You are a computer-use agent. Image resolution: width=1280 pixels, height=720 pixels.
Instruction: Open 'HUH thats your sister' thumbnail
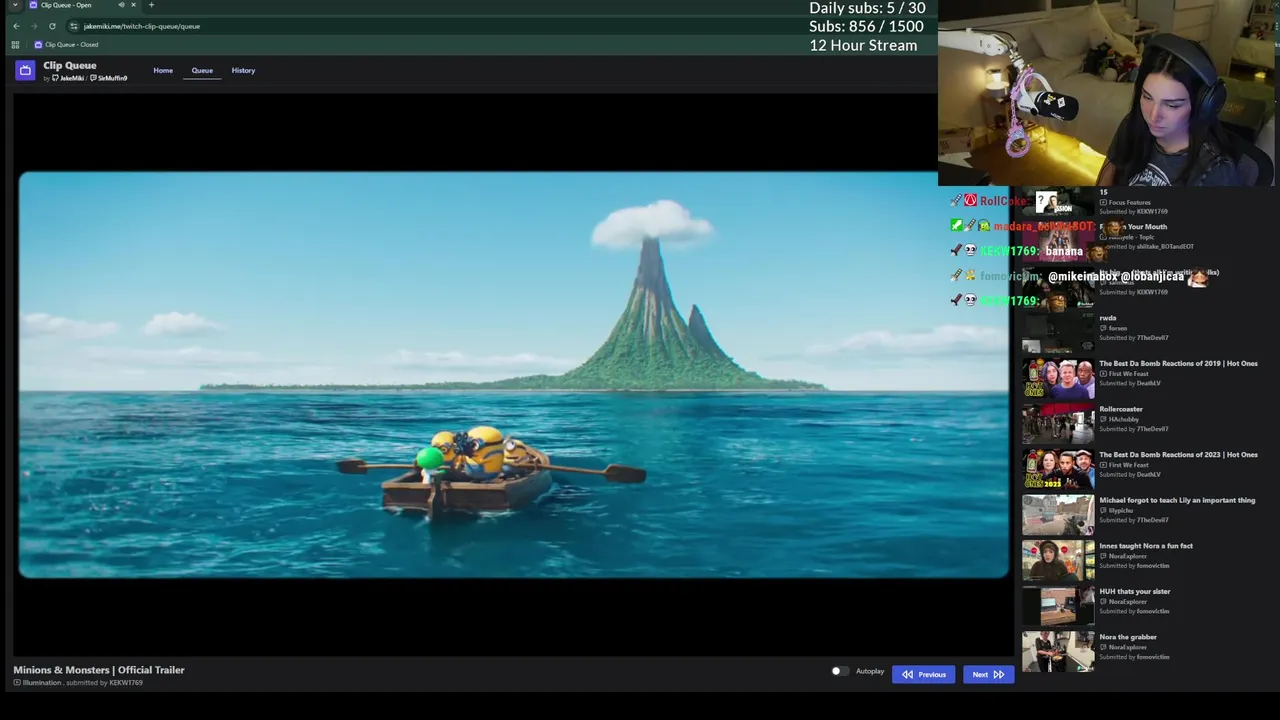click(x=1058, y=606)
